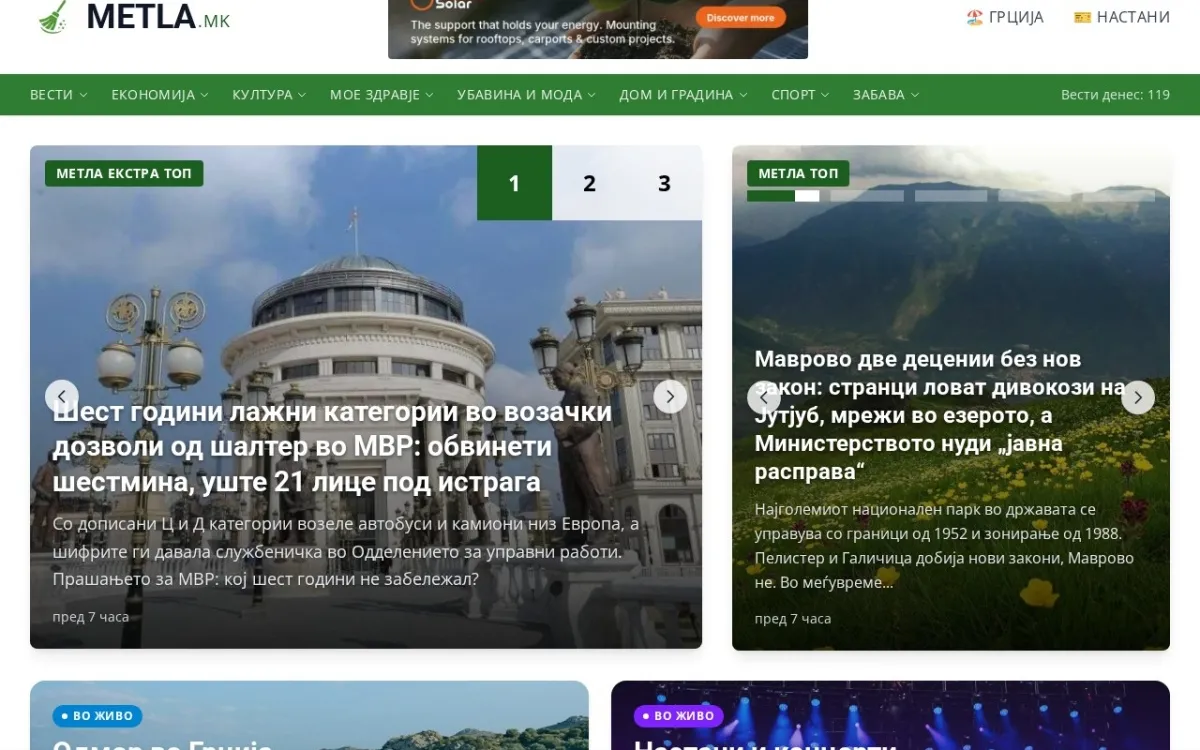Screen dimensions: 1200x750
Task: Open headline Маврово две децении без нов закон
Action: [940, 415]
